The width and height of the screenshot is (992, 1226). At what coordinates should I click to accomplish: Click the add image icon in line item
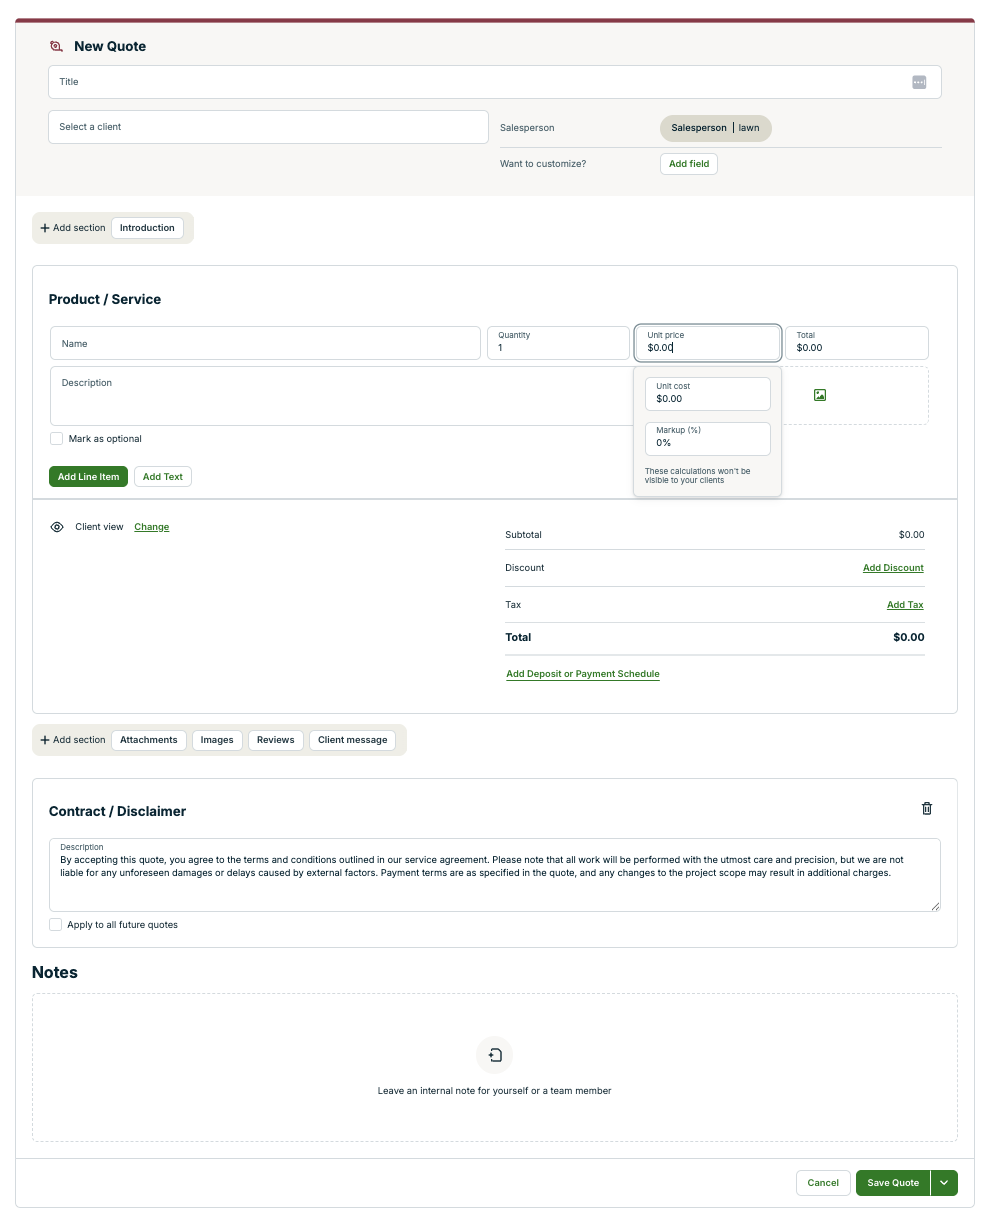[x=820, y=395]
